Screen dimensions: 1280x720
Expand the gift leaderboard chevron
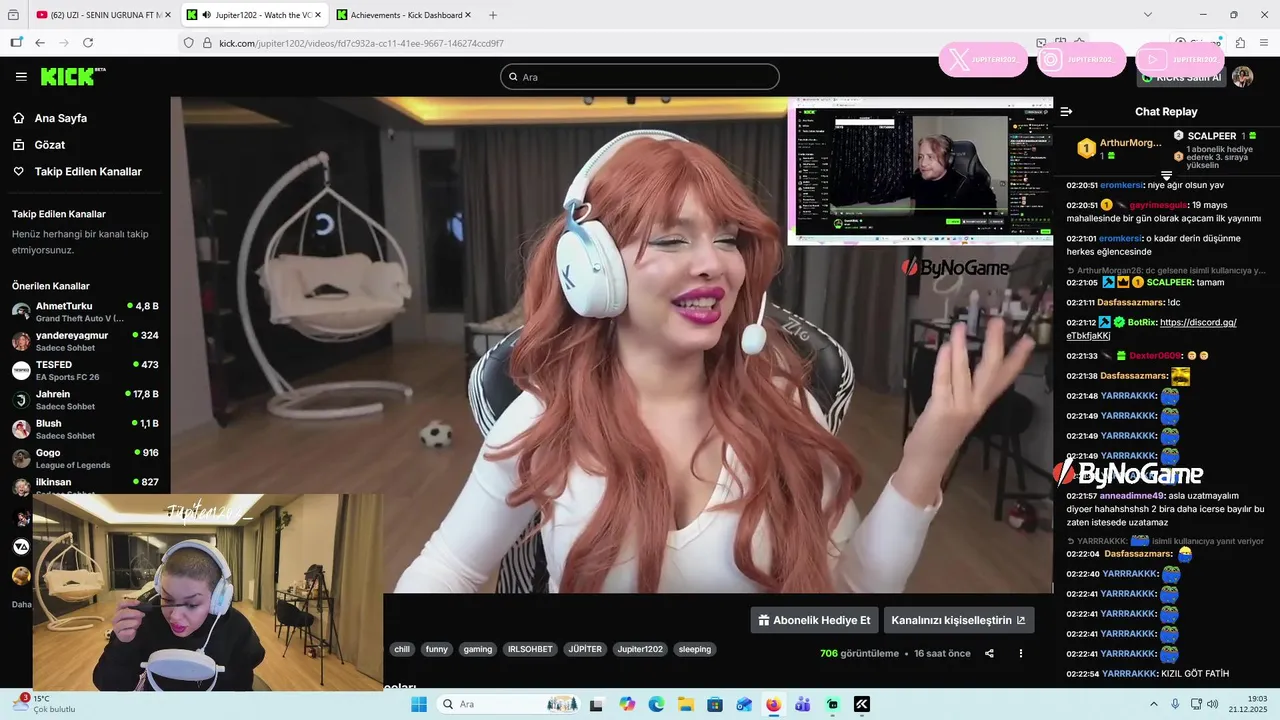coord(1166,175)
